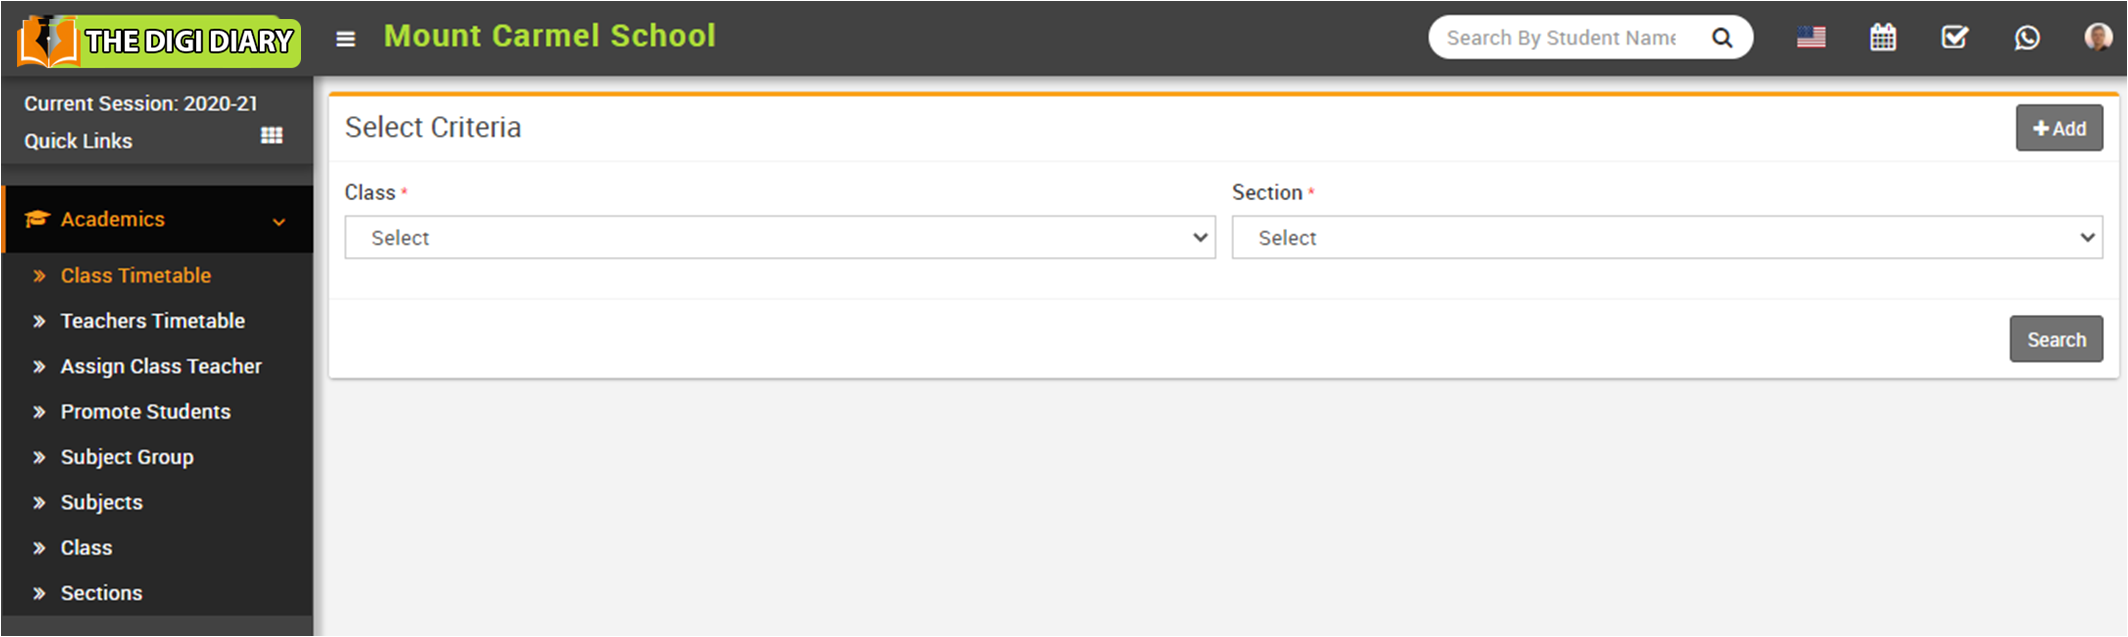Click the search magnifier icon
Image resolution: width=2128 pixels, height=637 pixels.
pyautogui.click(x=1722, y=38)
